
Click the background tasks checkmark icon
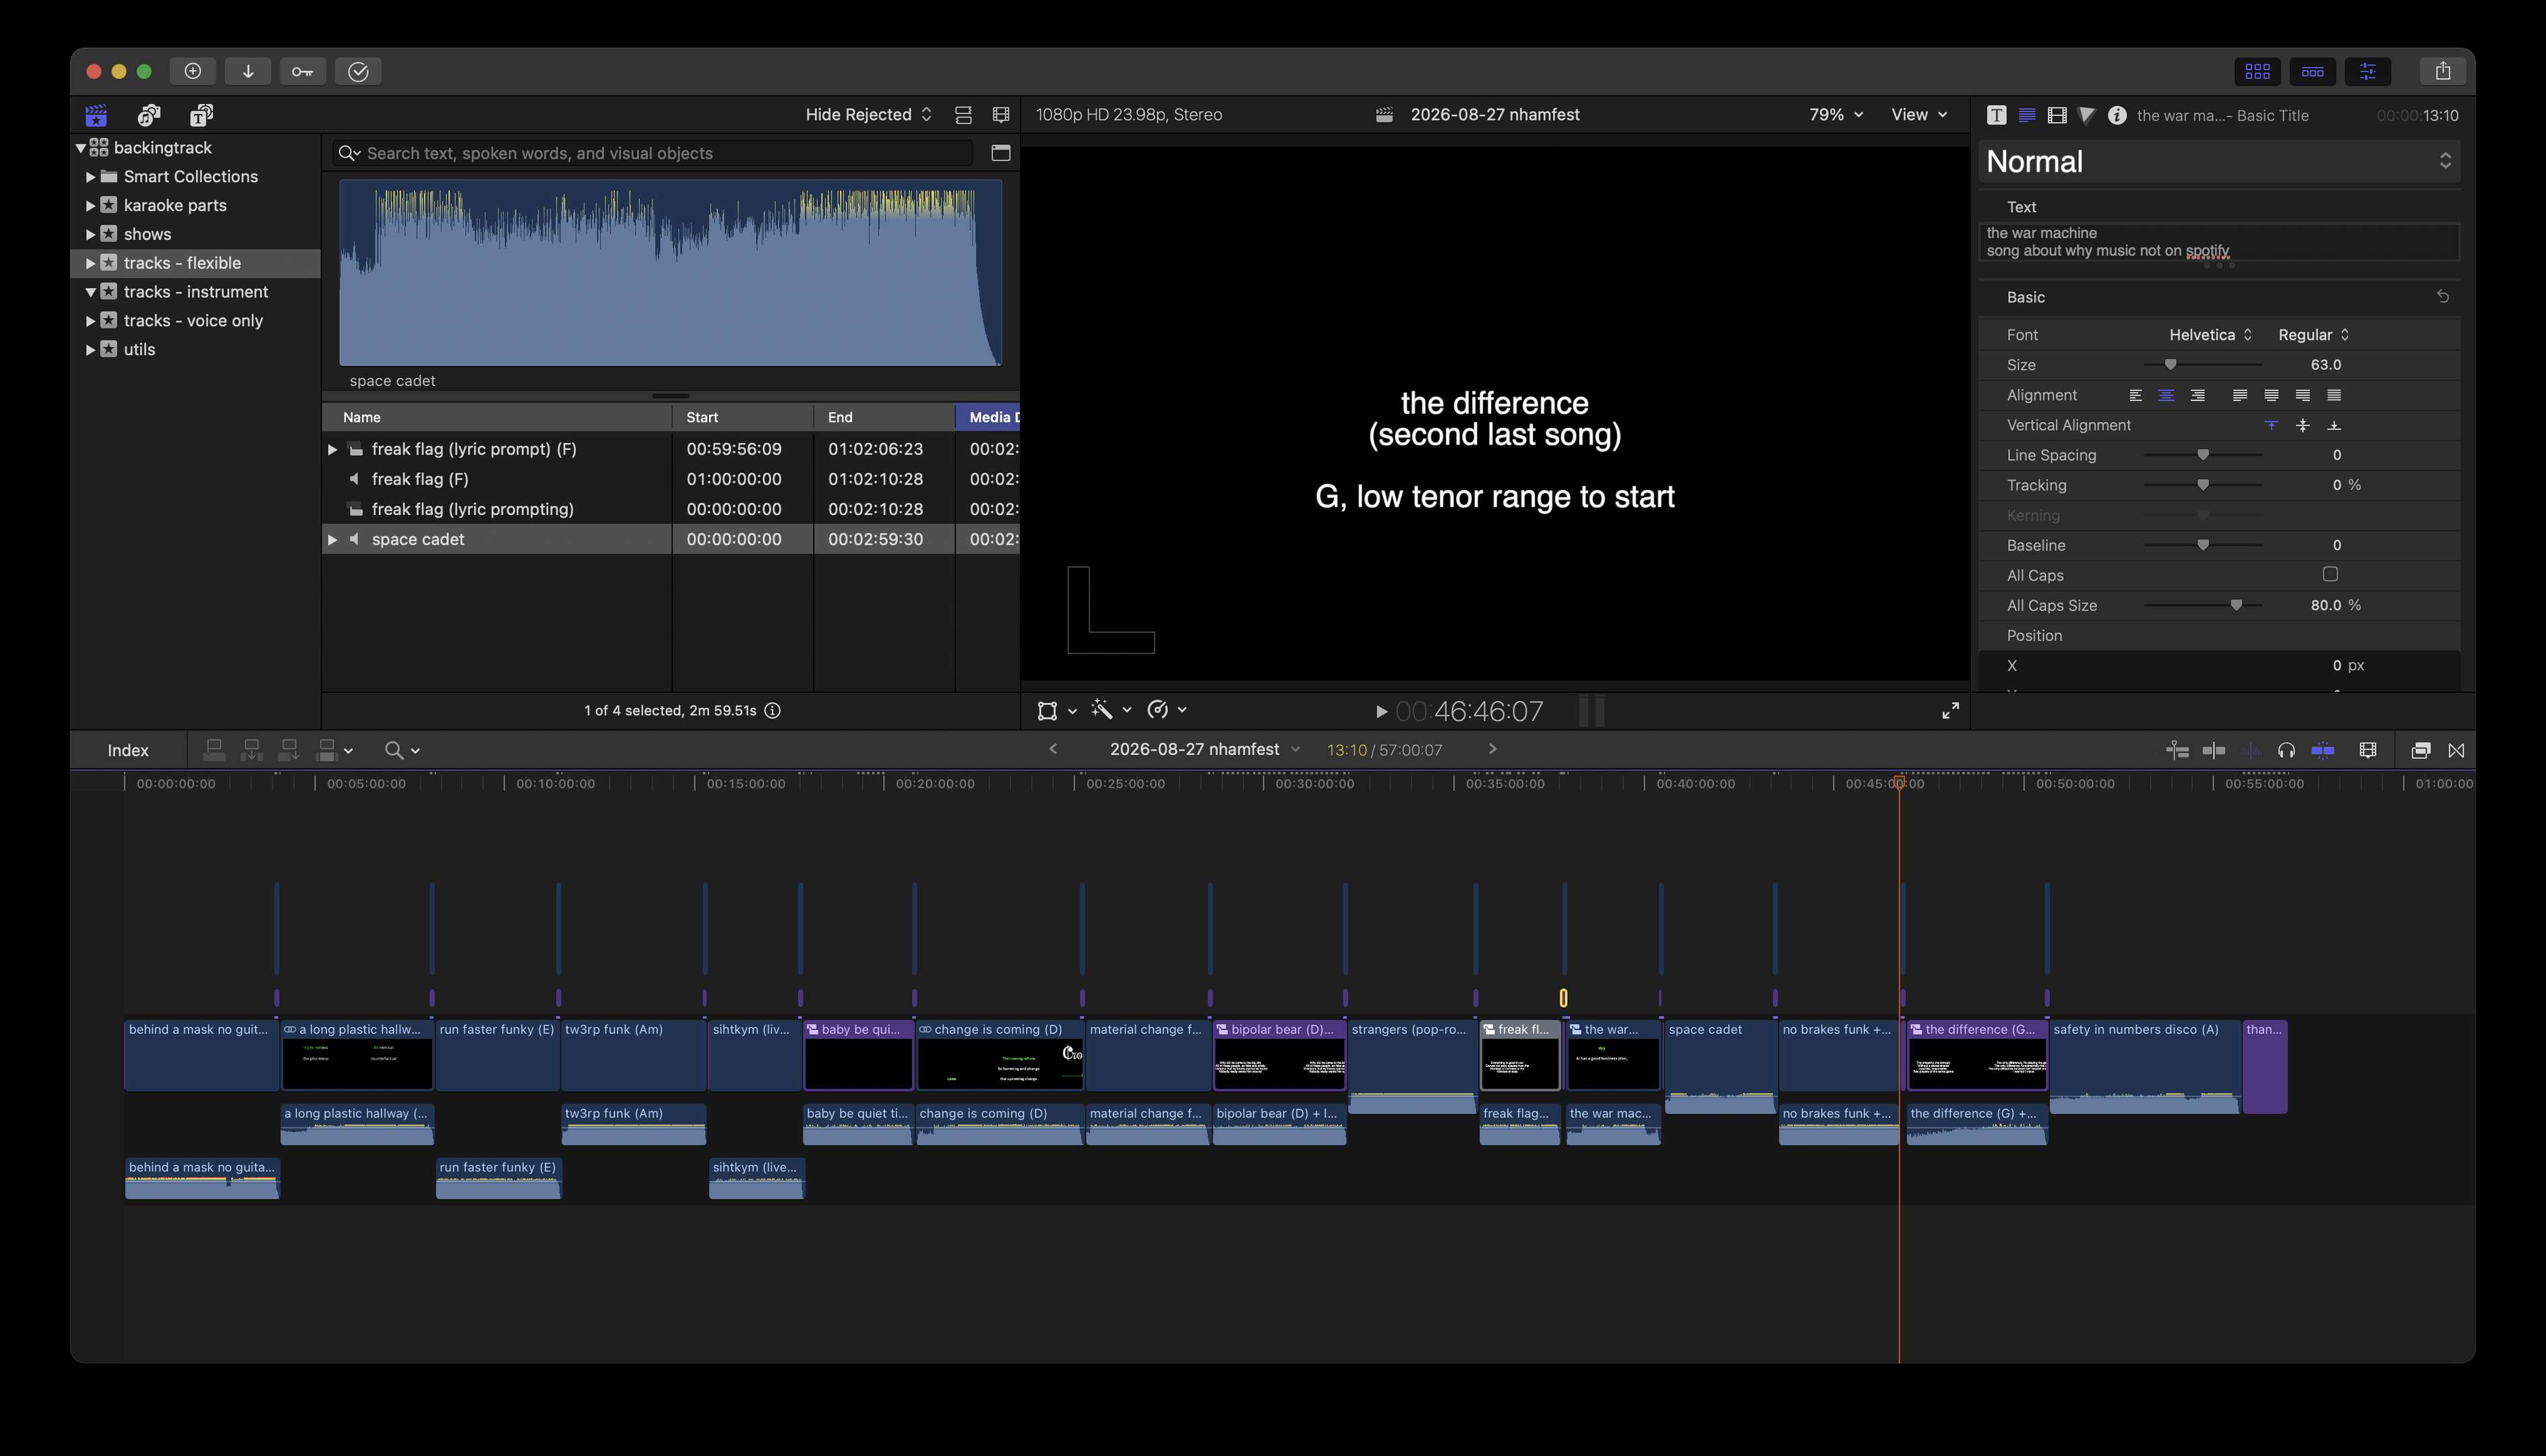click(x=358, y=71)
